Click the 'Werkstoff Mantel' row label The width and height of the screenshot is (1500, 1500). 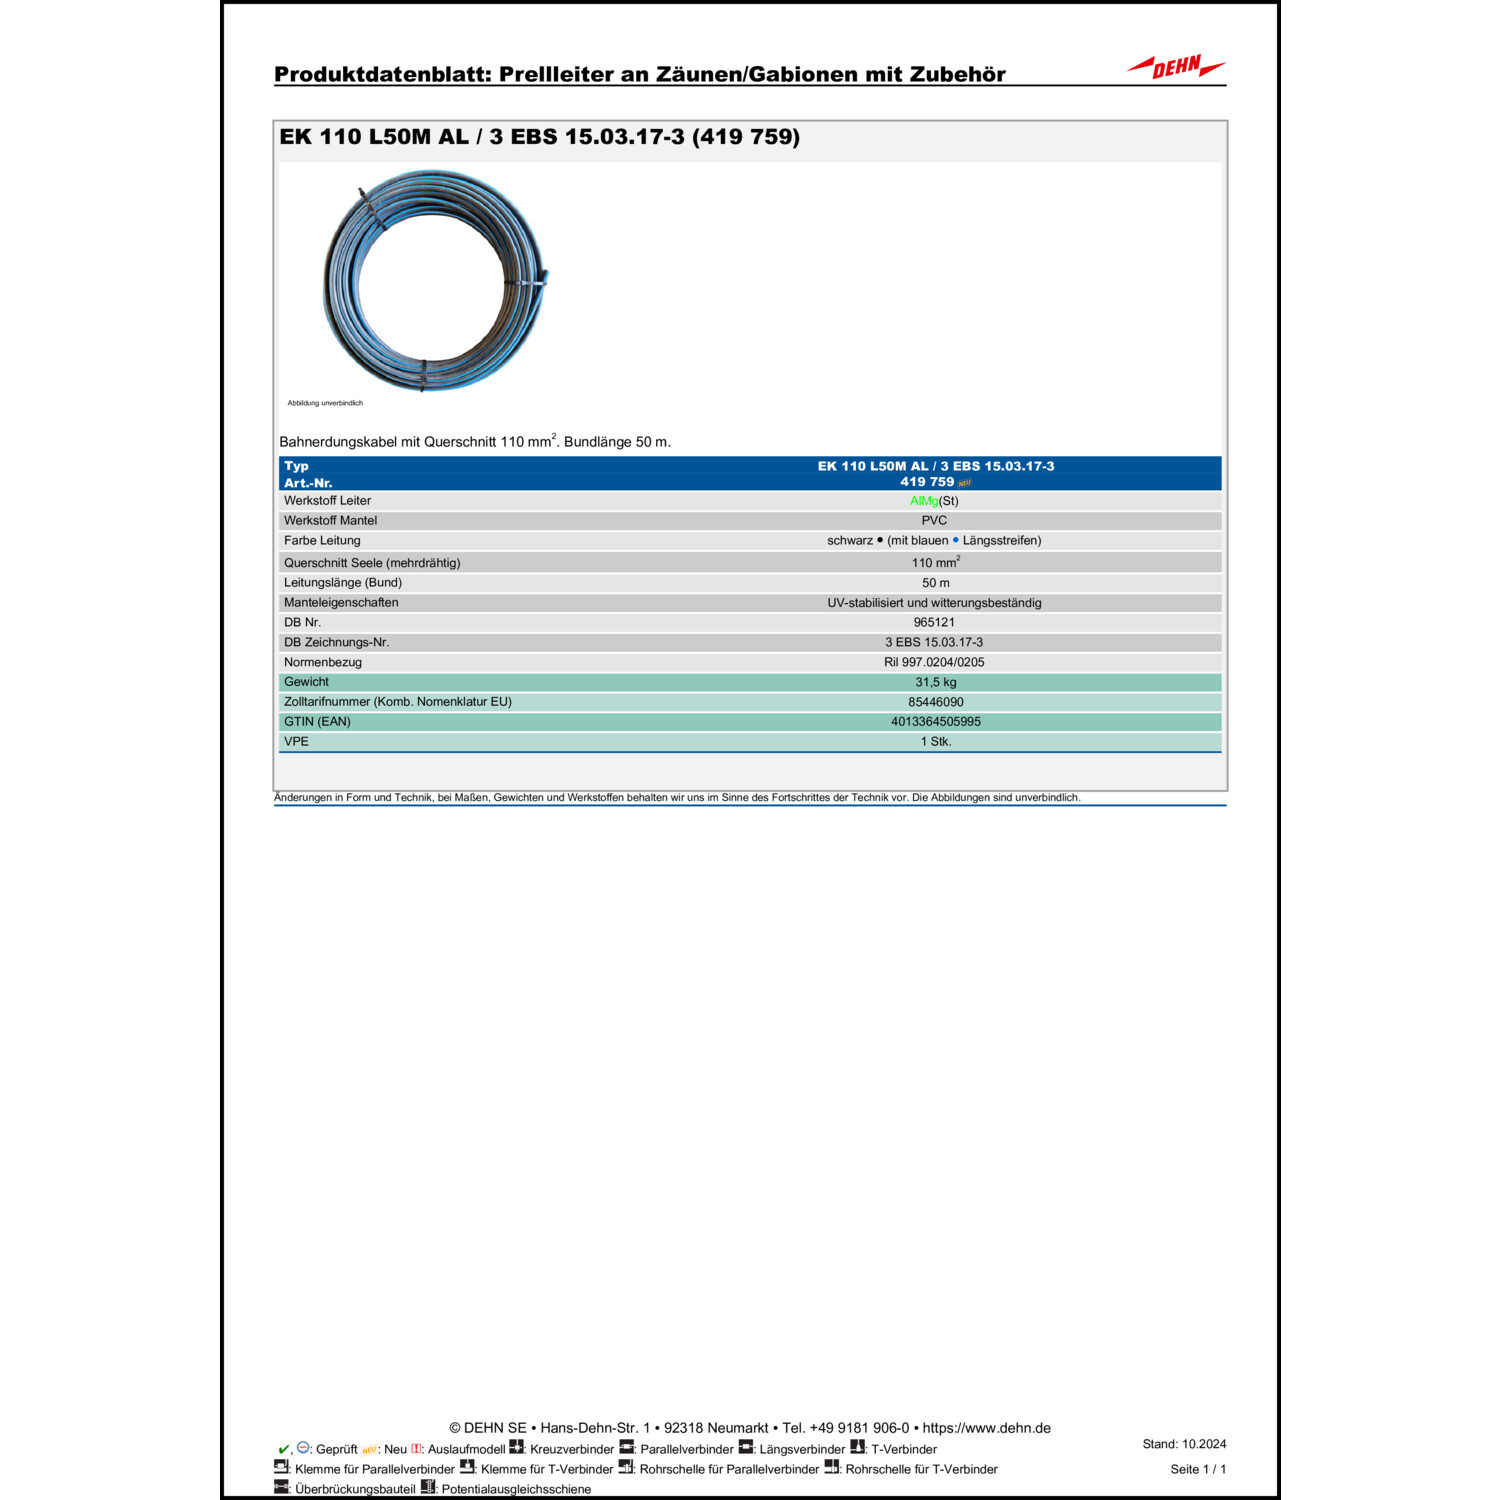pyautogui.click(x=330, y=521)
